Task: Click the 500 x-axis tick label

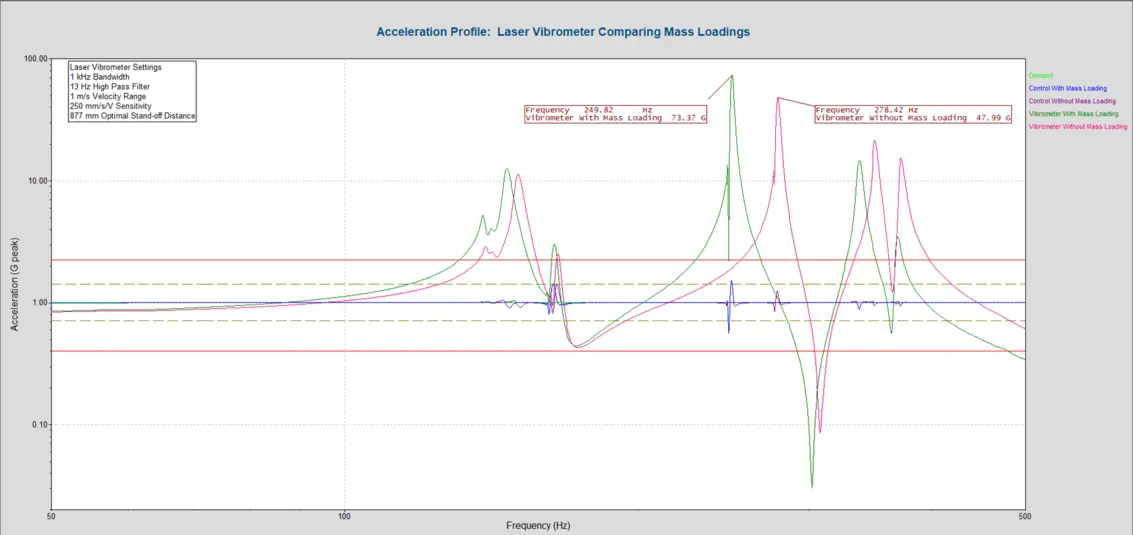Action: click(x=1025, y=518)
